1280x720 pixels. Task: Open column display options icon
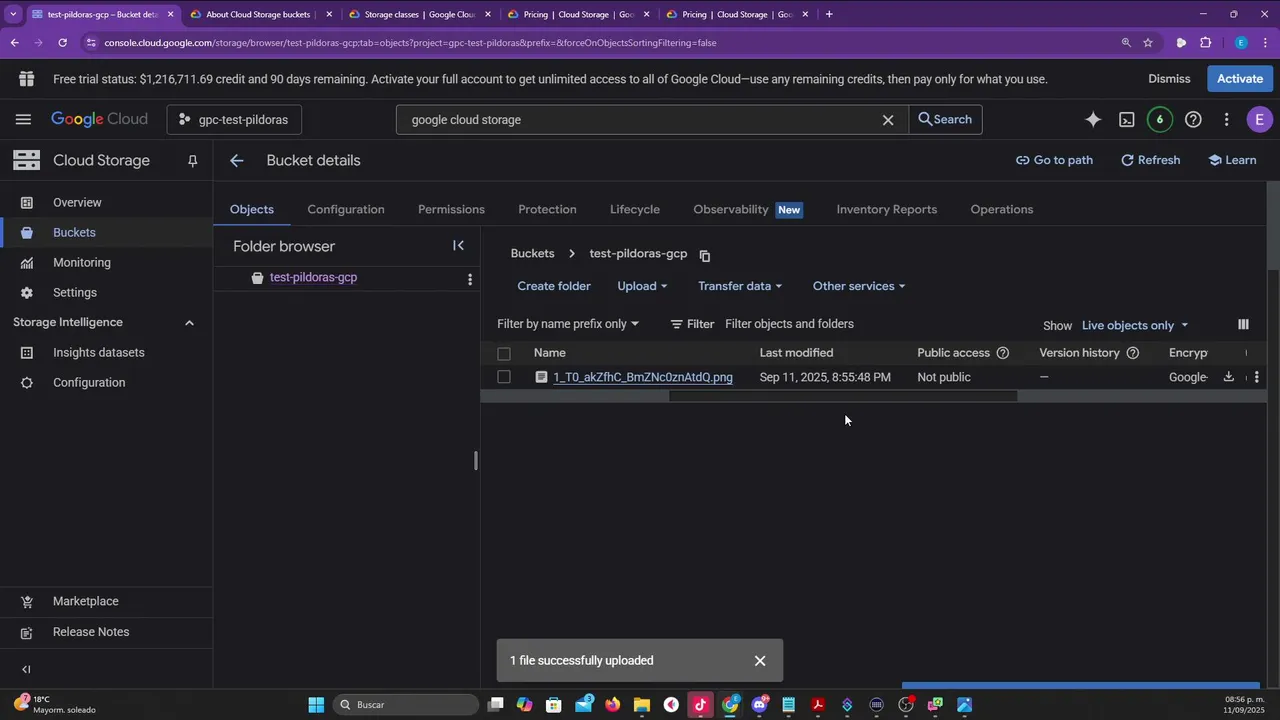(x=1243, y=324)
